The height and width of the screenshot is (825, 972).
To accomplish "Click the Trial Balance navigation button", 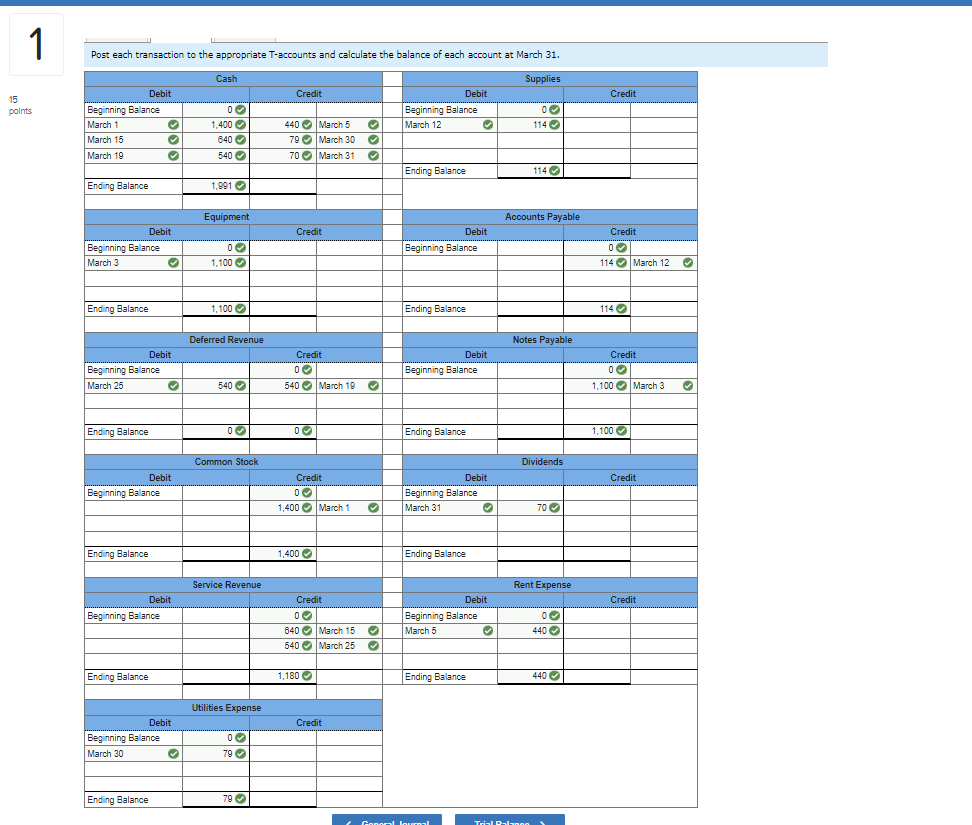I will pyautogui.click(x=510, y=820).
